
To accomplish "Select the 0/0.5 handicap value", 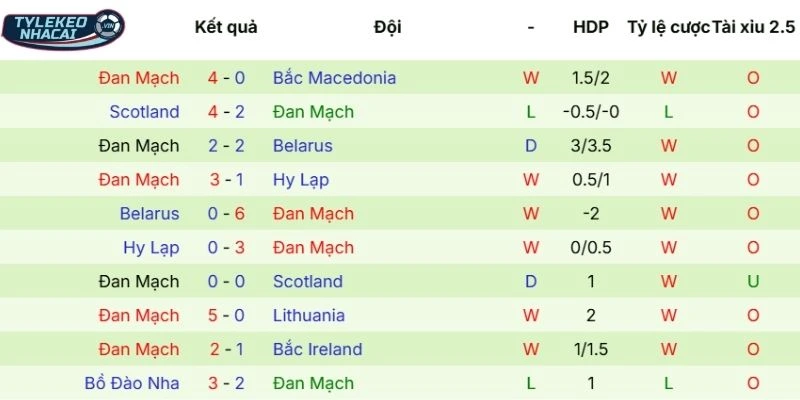I will point(591,248).
